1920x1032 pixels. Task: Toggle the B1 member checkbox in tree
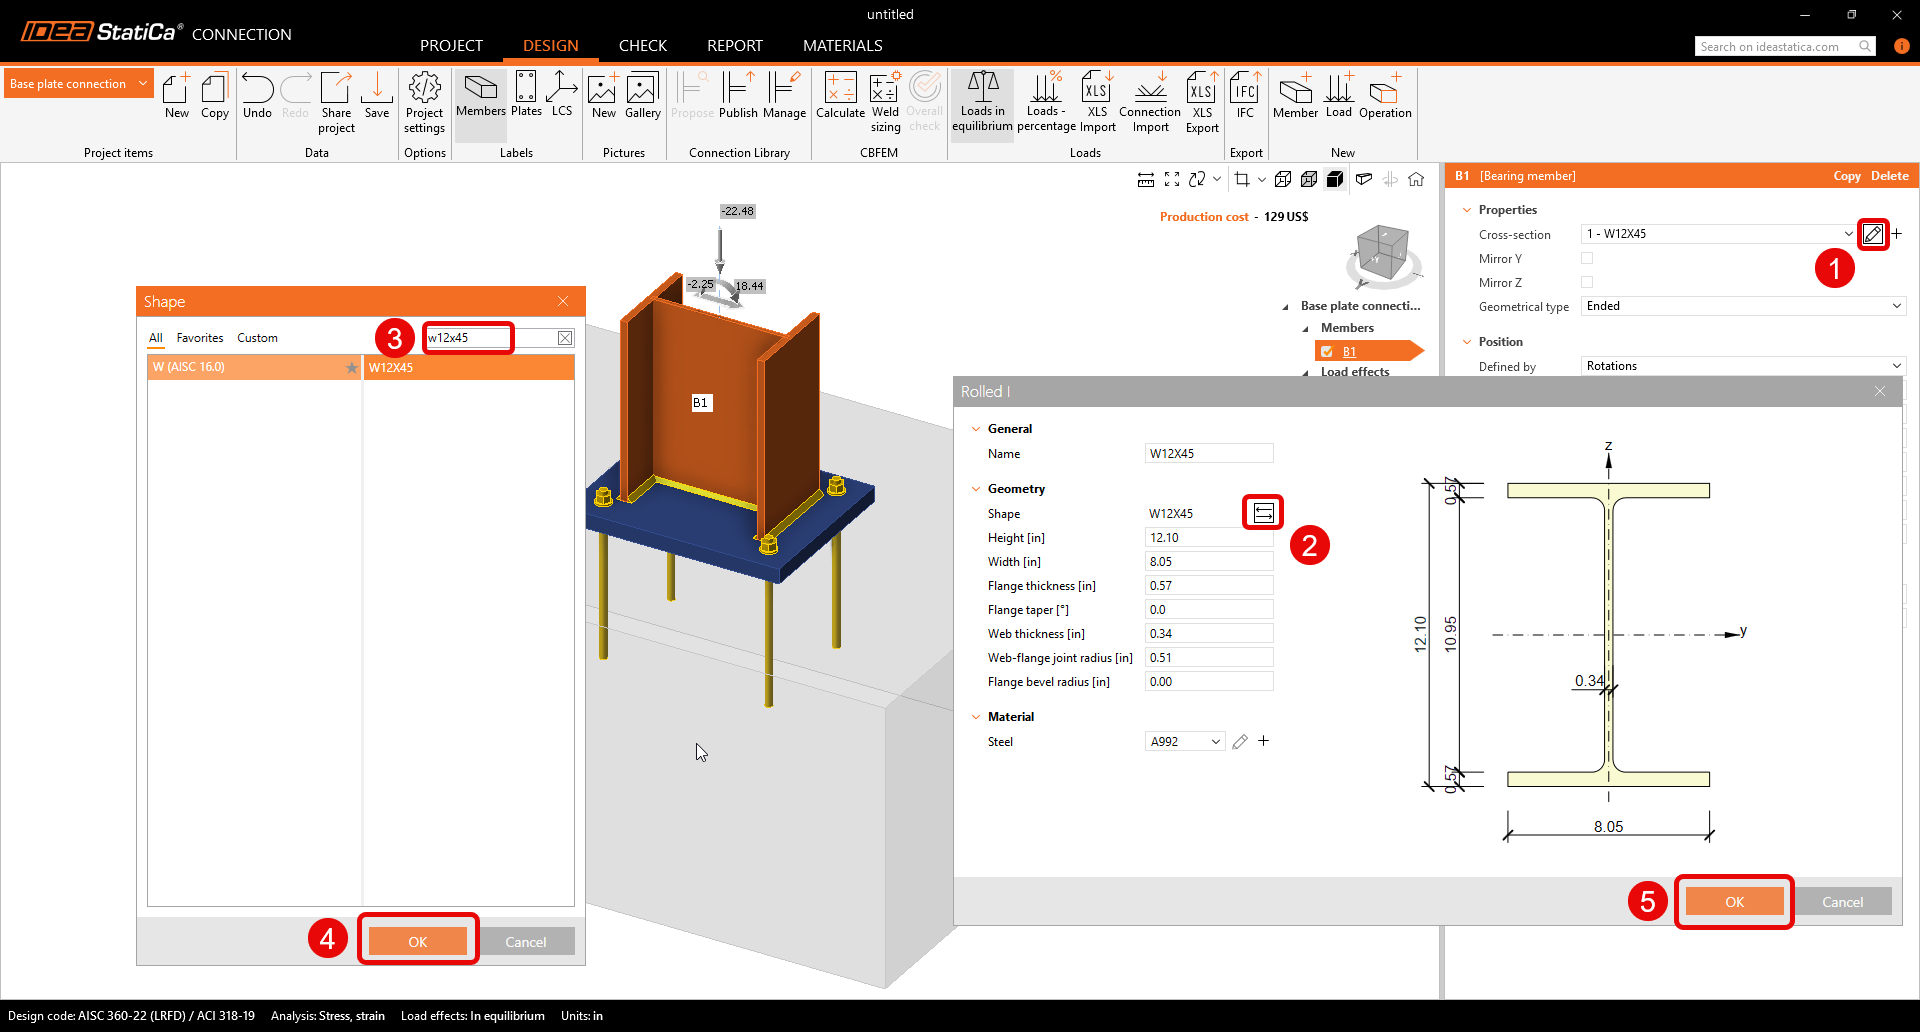1327,352
